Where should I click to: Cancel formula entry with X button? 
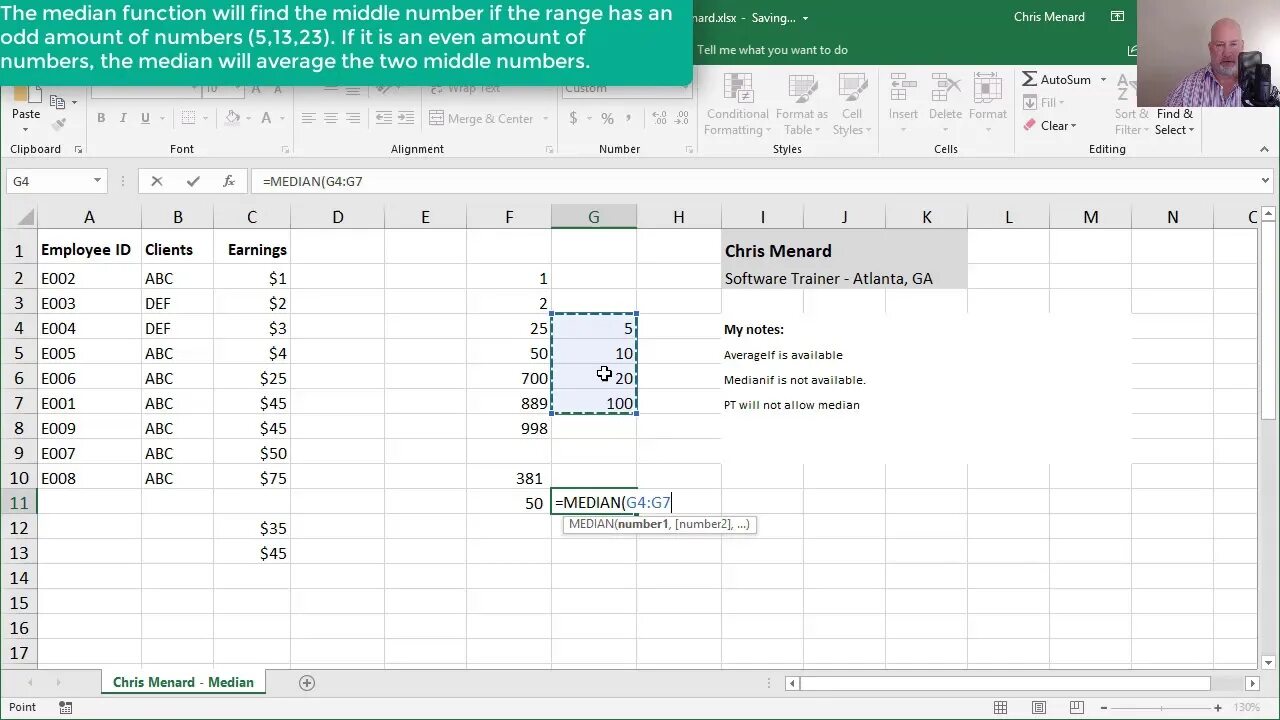[x=156, y=181]
